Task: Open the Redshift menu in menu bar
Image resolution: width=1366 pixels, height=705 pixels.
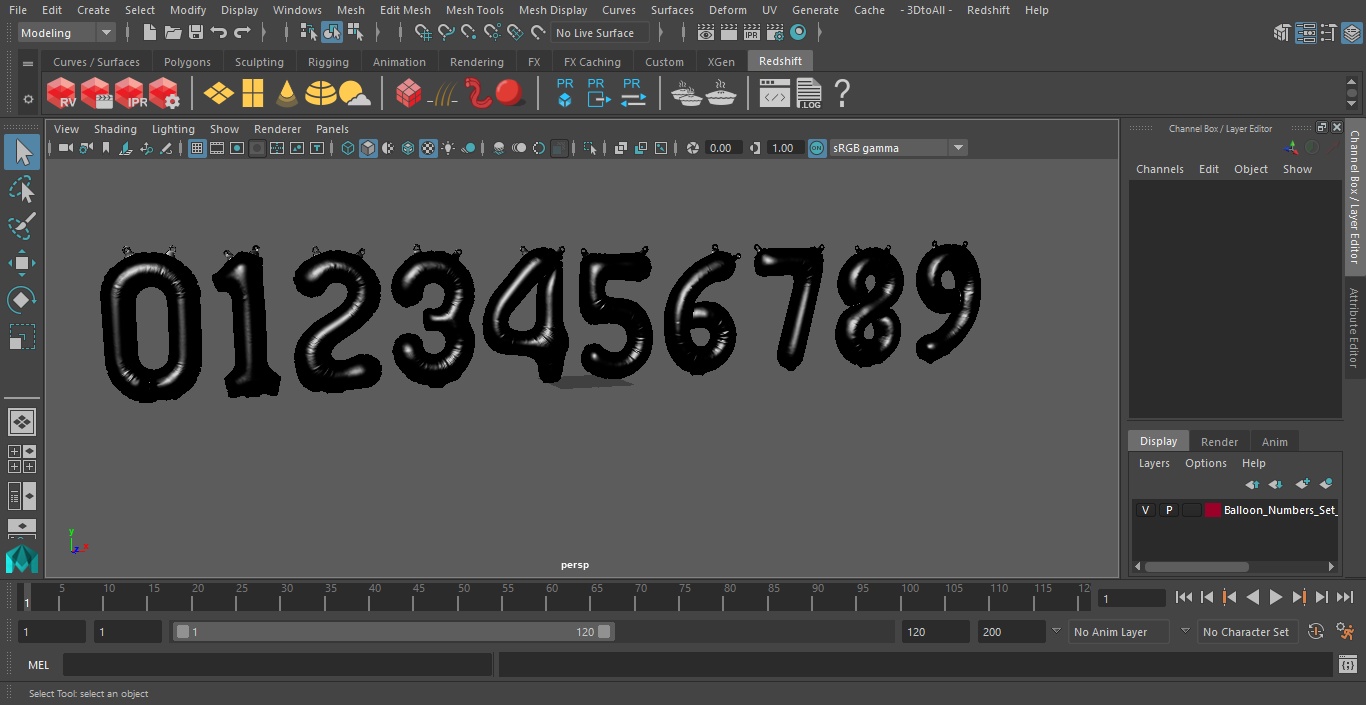Action: (988, 10)
